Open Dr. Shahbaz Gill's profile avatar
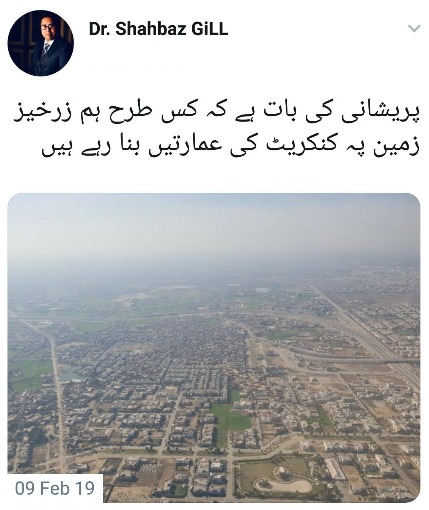 pyautogui.click(x=41, y=43)
